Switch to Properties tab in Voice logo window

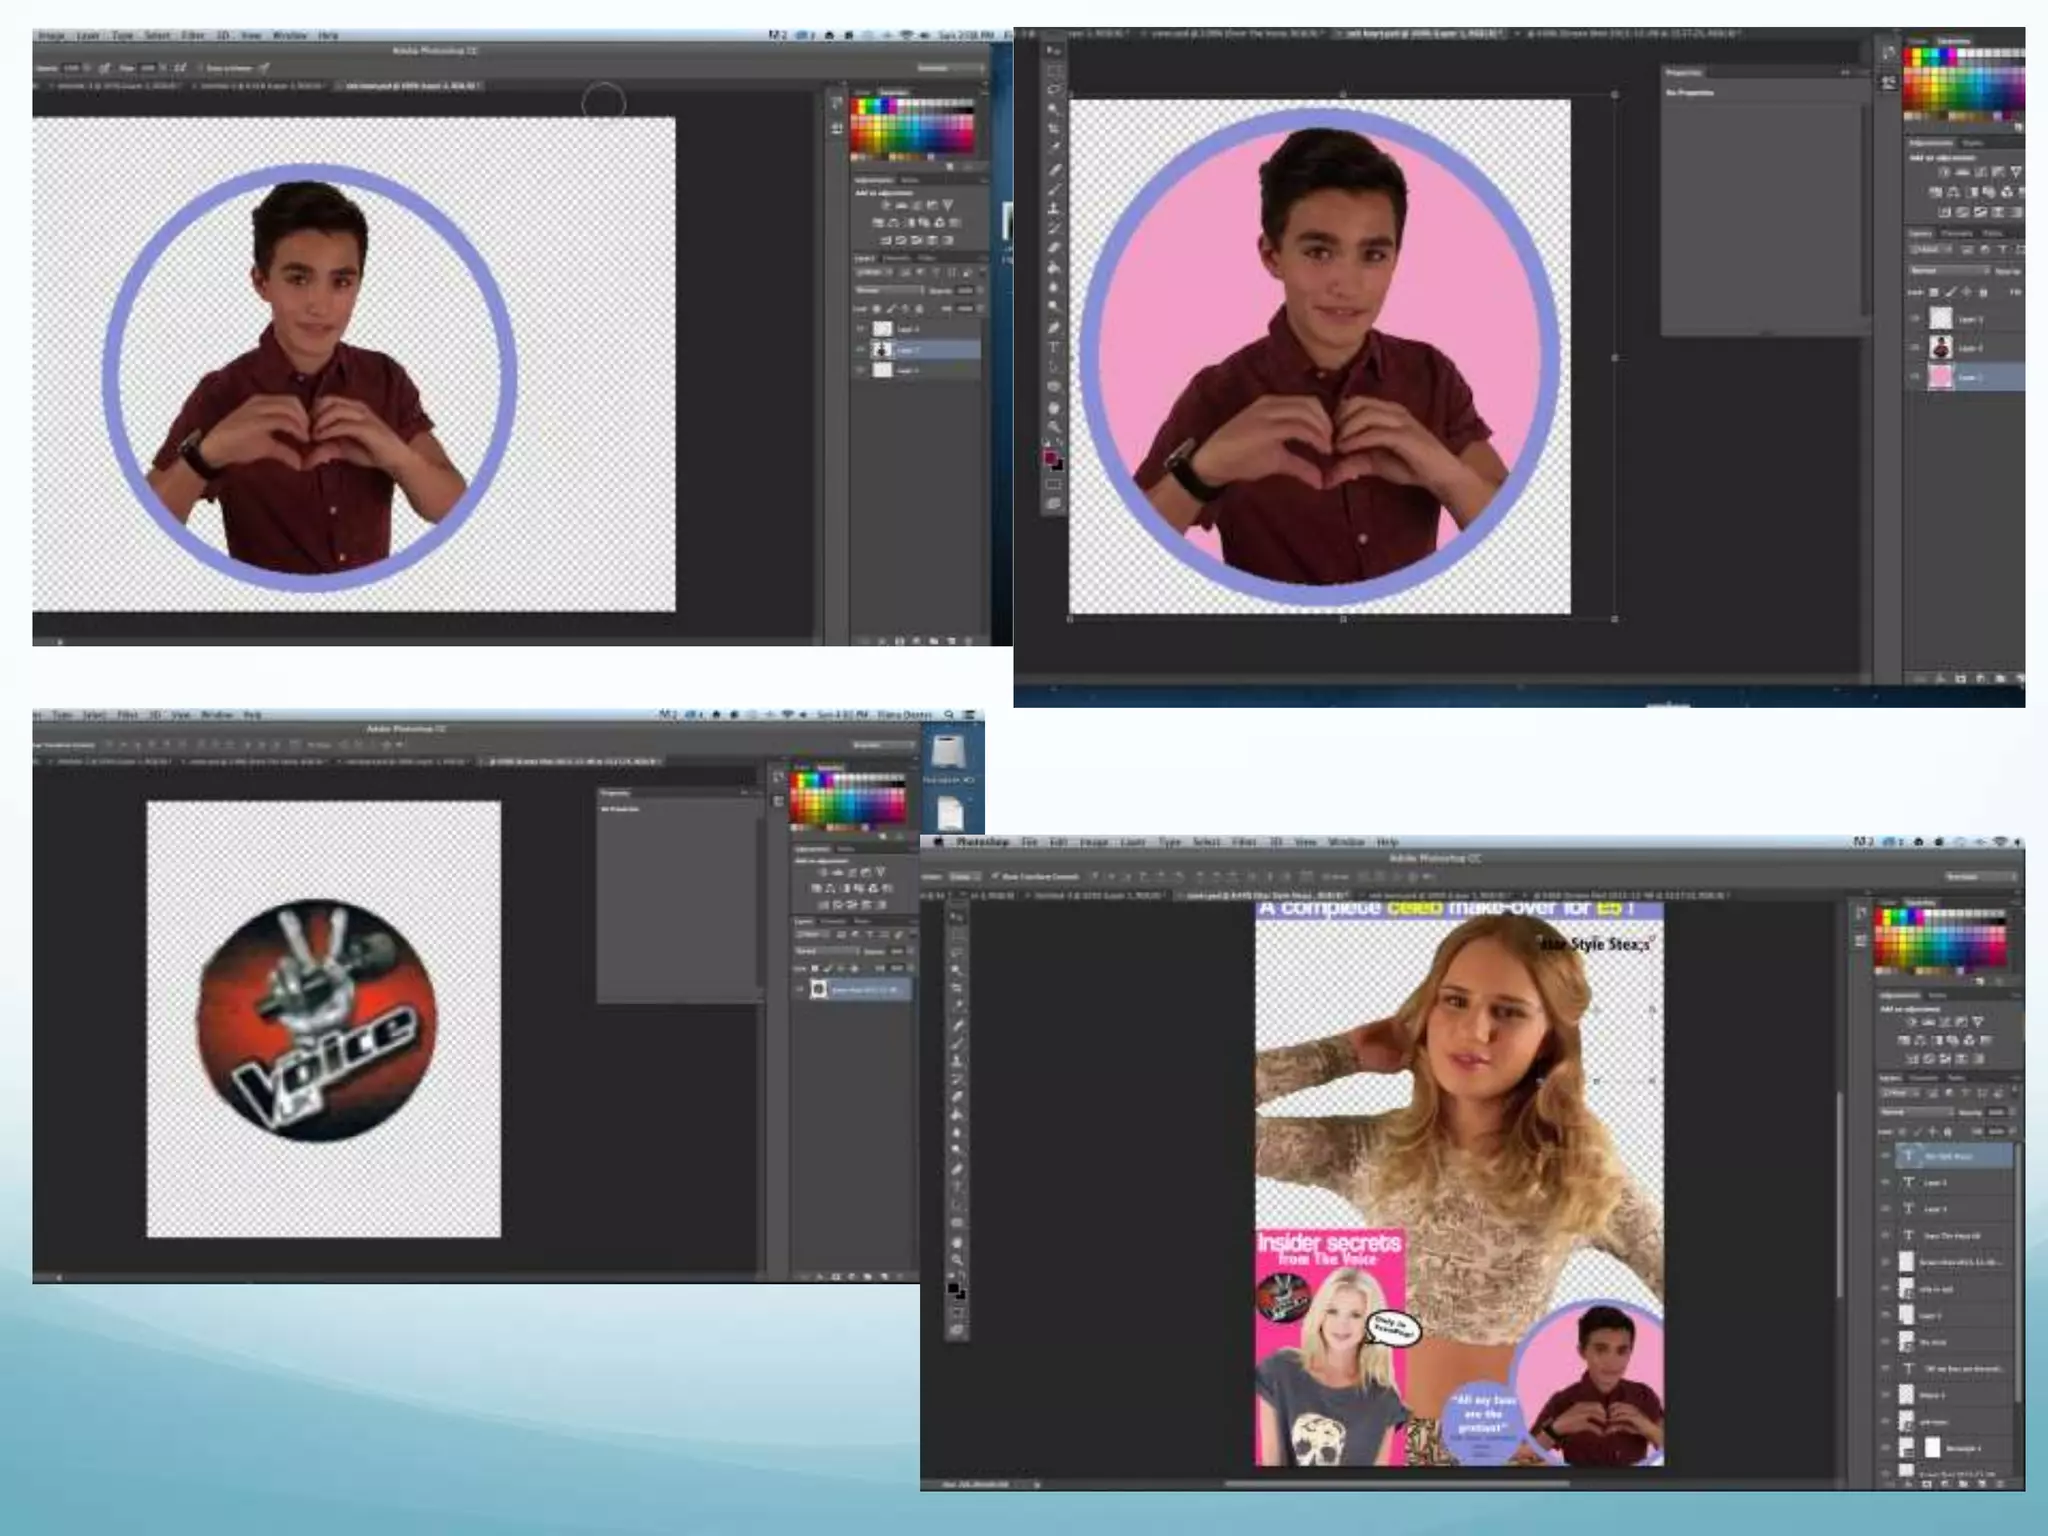click(x=616, y=793)
